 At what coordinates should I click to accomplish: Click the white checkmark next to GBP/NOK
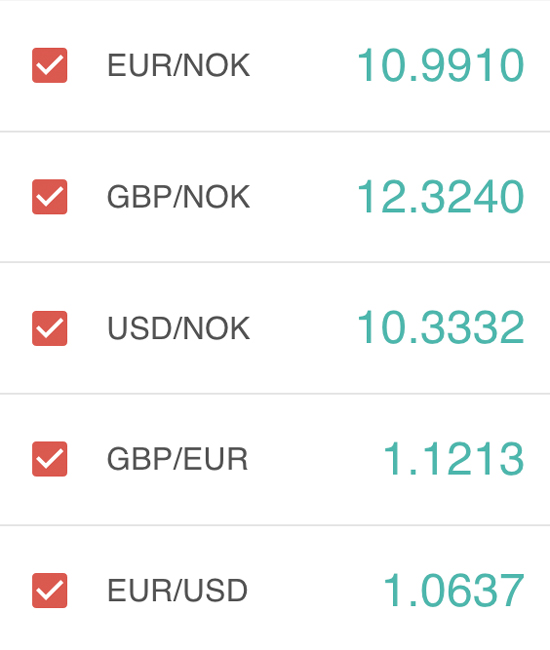tap(50, 197)
